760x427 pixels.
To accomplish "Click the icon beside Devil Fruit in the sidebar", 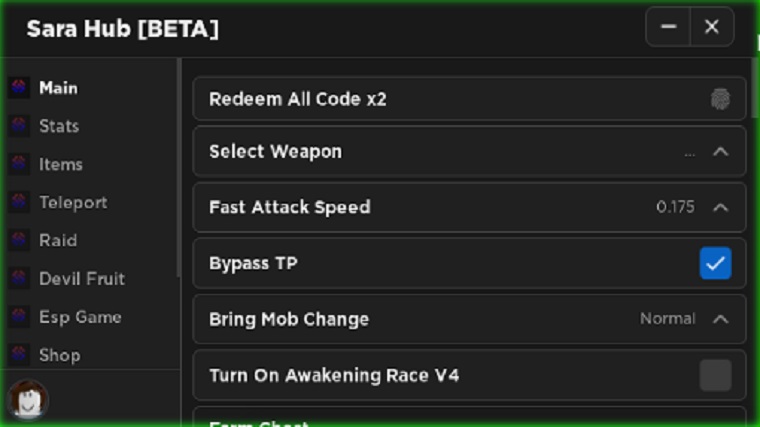I will point(19,279).
